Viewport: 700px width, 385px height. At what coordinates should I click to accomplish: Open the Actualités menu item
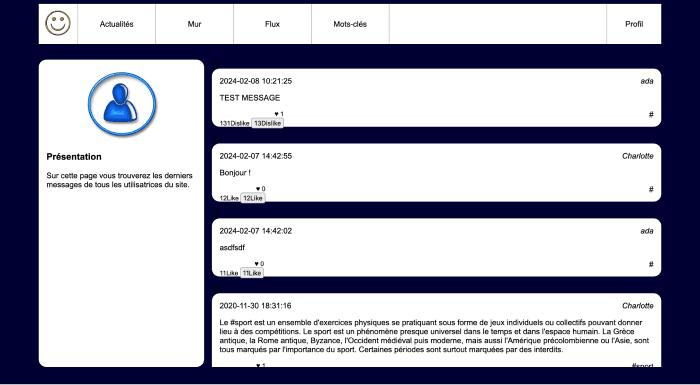[117, 24]
